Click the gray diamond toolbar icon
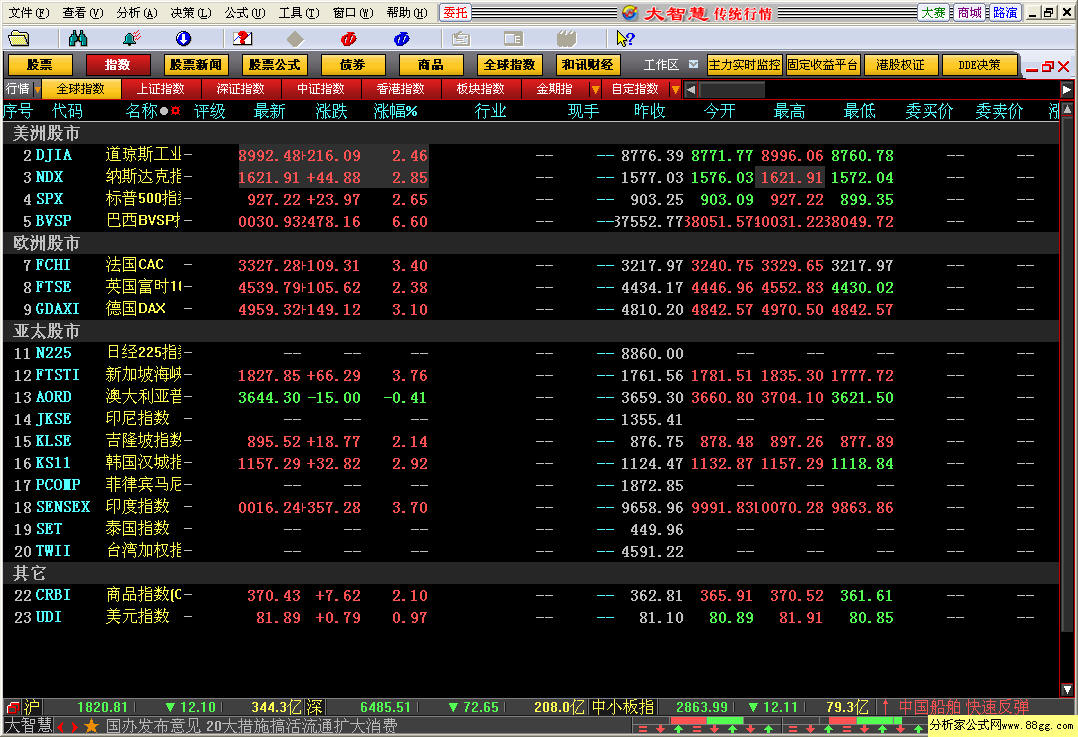The height and width of the screenshot is (737, 1078). click(x=295, y=38)
